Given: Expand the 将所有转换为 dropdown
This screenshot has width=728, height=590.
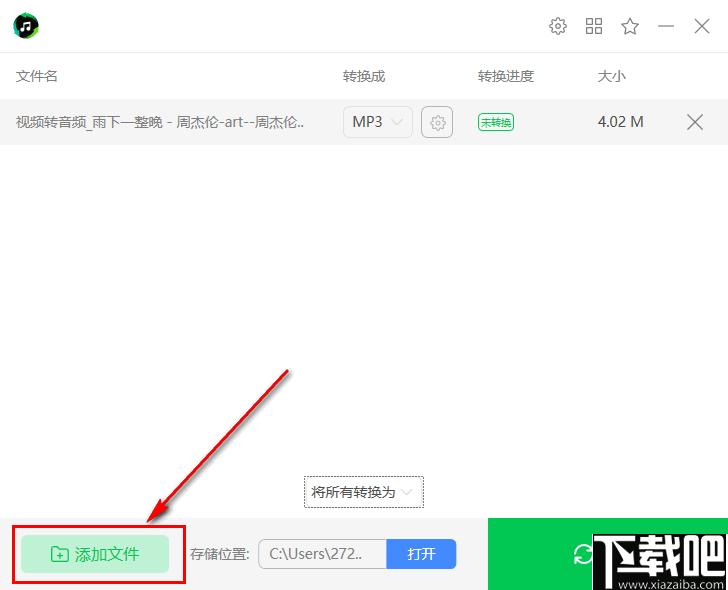Looking at the screenshot, I should pyautogui.click(x=364, y=492).
